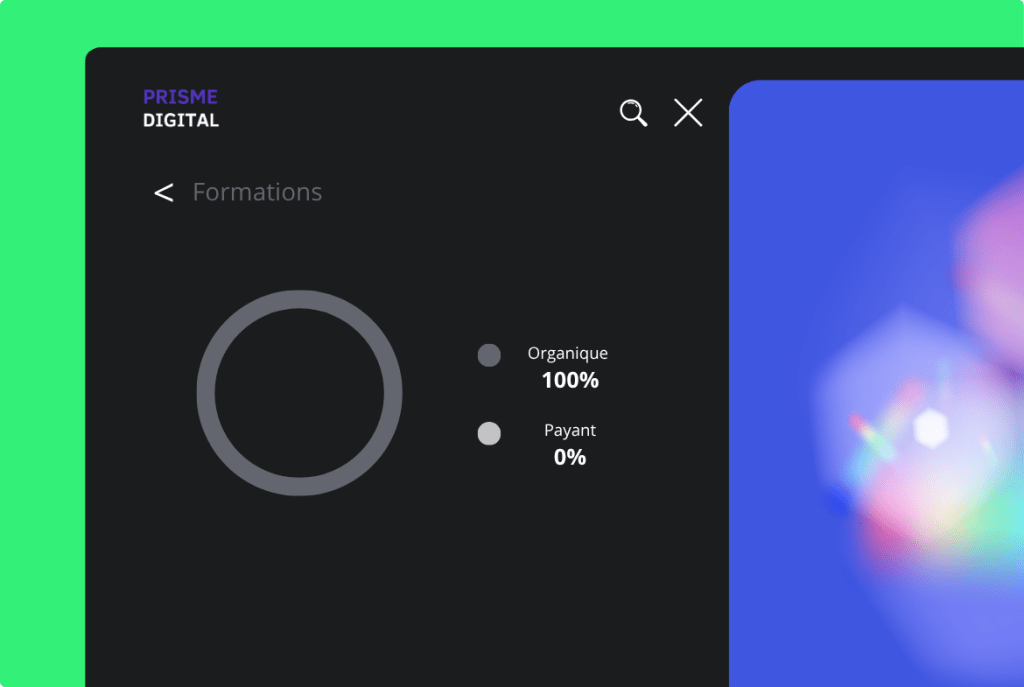1024x687 pixels.
Task: Click the Prisme Digital logo
Action: [x=181, y=108]
